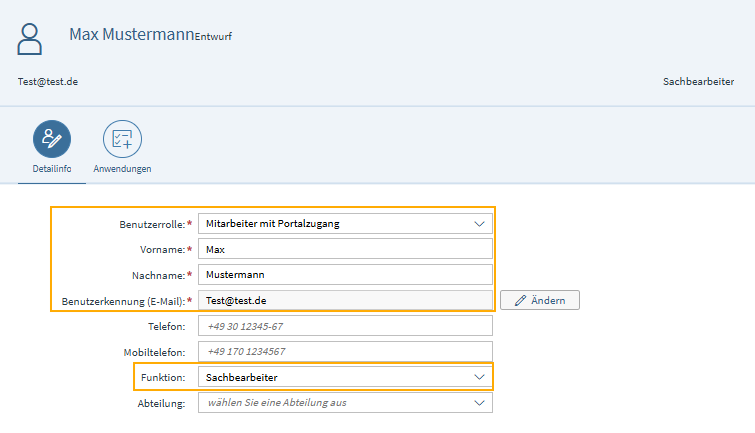Click the Benutzerkennung email field

[345, 300]
